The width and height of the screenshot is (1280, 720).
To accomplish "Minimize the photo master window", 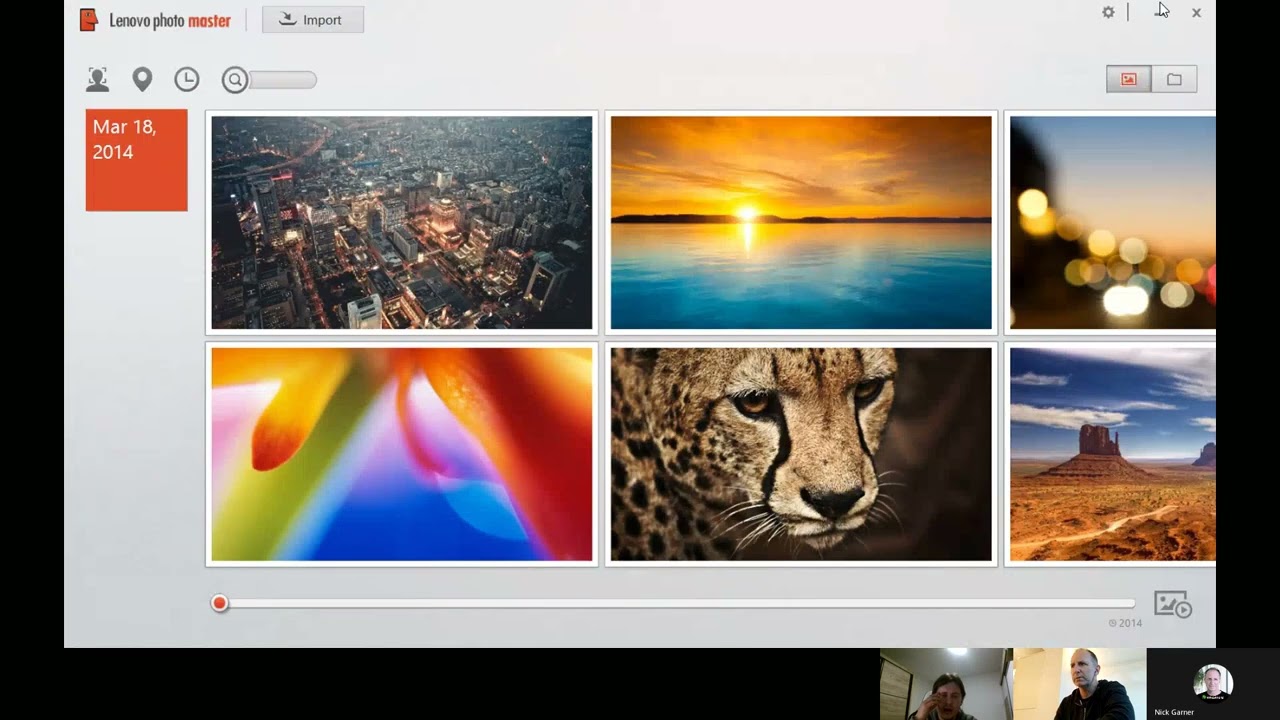I will pos(1160,13).
